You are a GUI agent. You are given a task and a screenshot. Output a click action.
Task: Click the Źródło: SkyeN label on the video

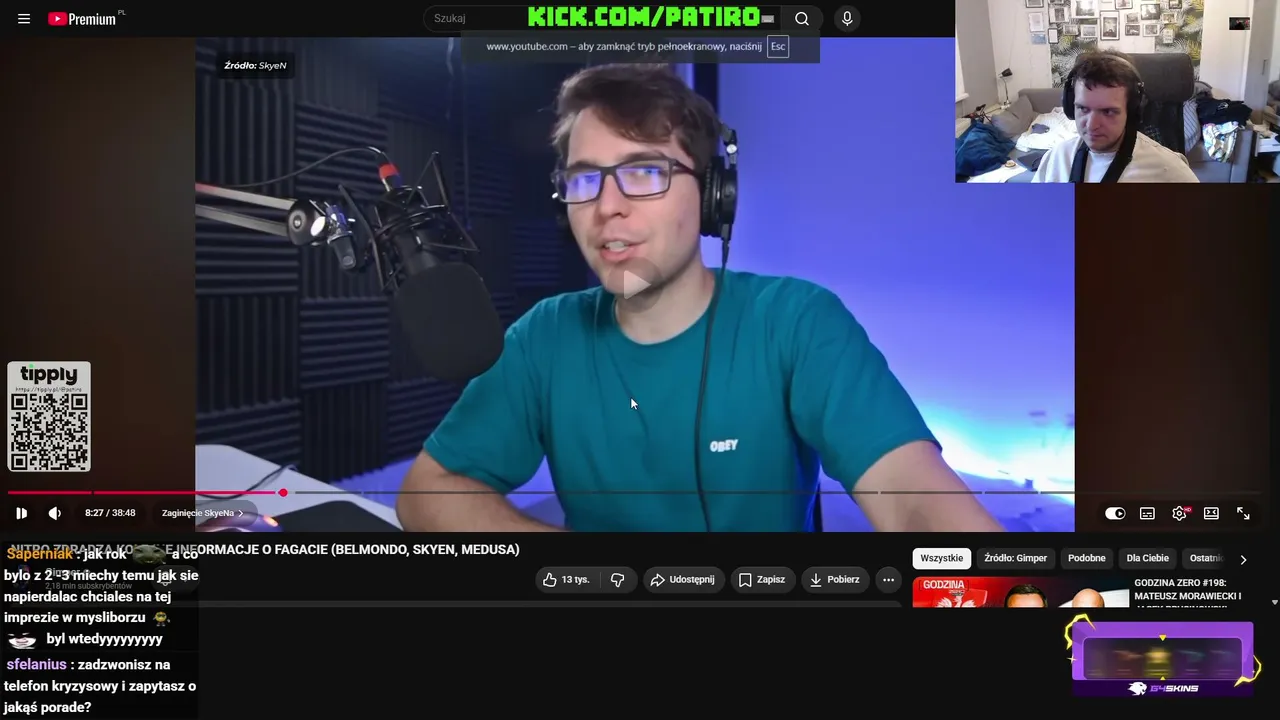(x=256, y=65)
